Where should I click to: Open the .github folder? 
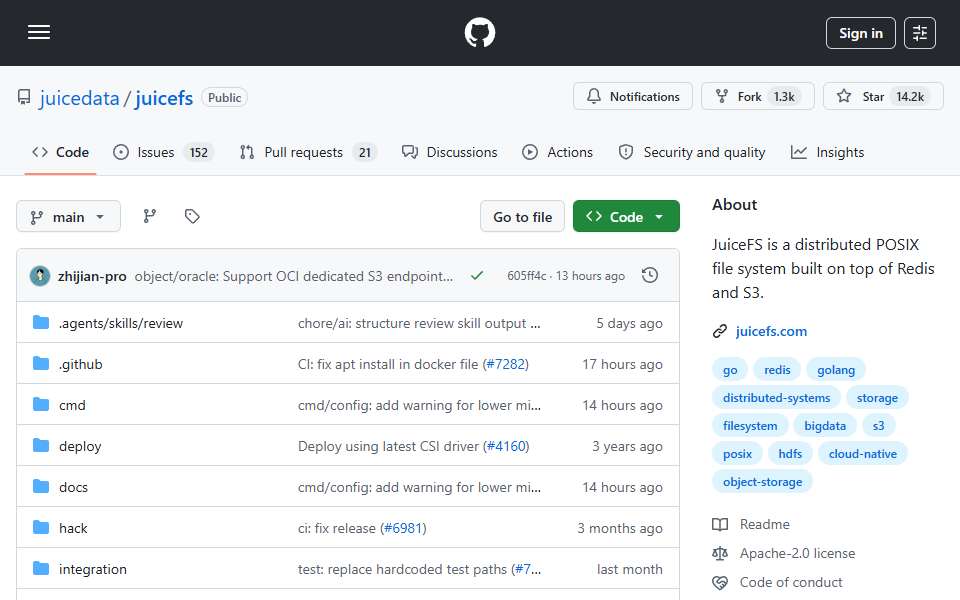tap(81, 364)
